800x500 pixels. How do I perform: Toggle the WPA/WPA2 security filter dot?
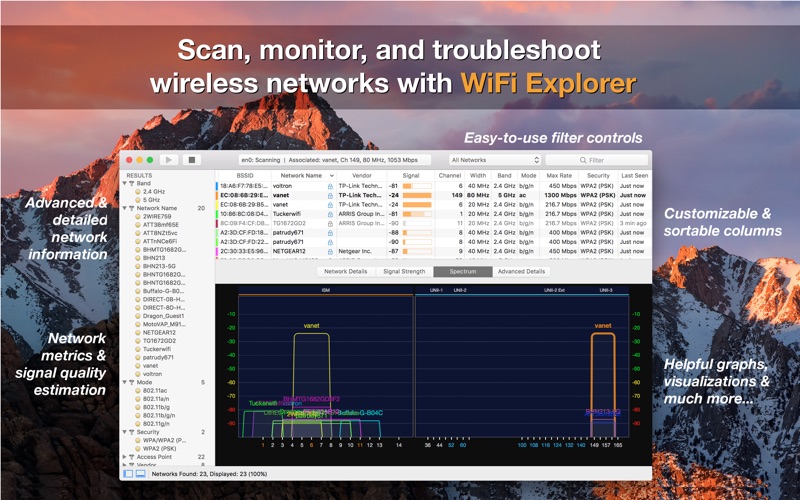tap(138, 440)
